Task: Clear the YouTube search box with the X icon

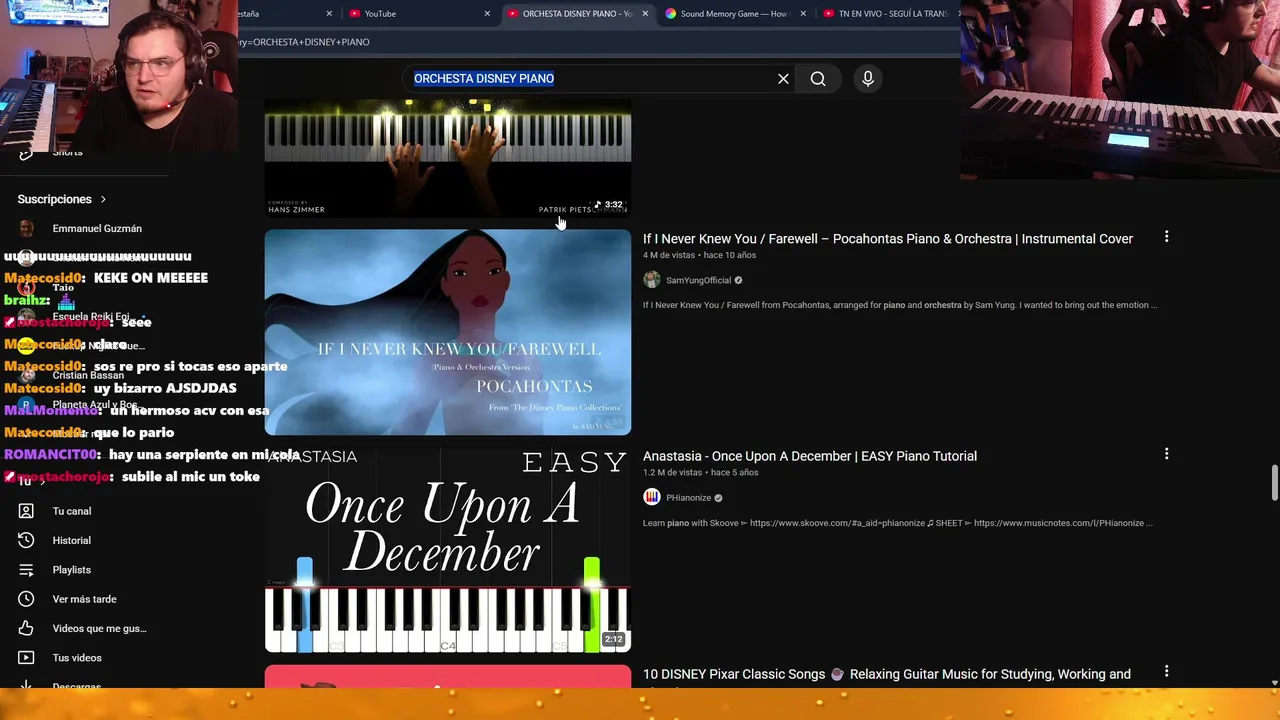Action: [783, 79]
